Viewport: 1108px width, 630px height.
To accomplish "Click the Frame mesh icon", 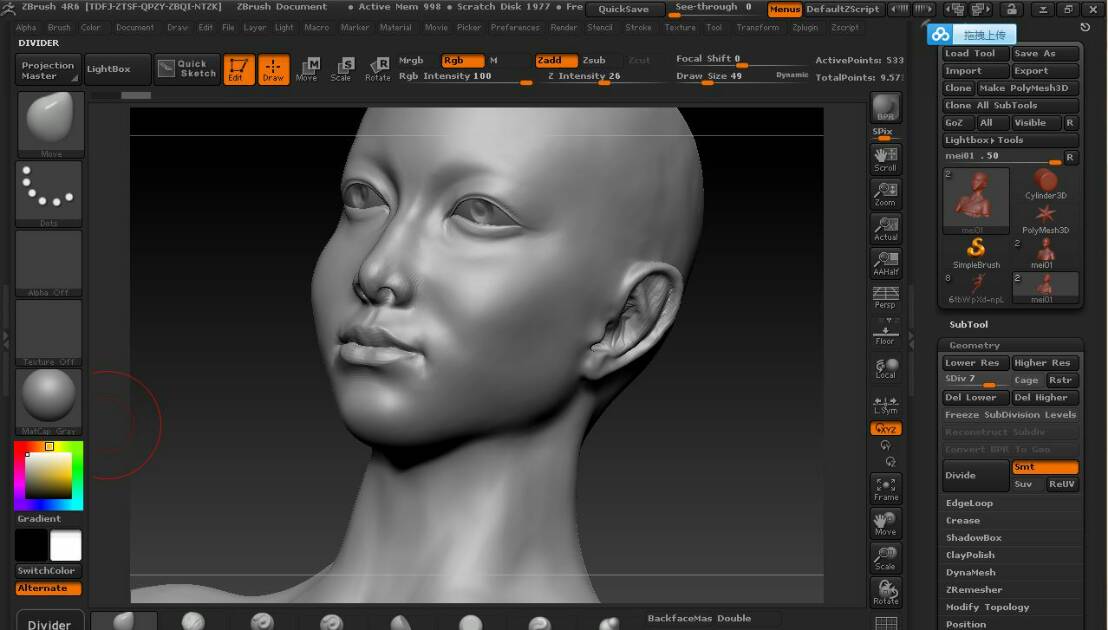I will [x=885, y=488].
